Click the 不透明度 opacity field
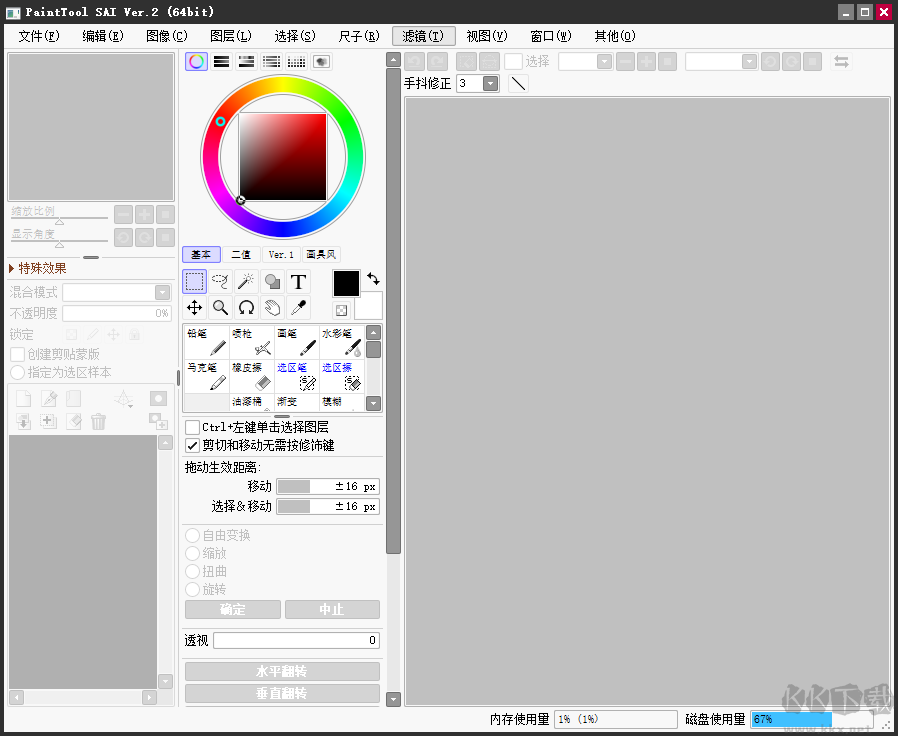This screenshot has width=898, height=736. pyautogui.click(x=117, y=313)
